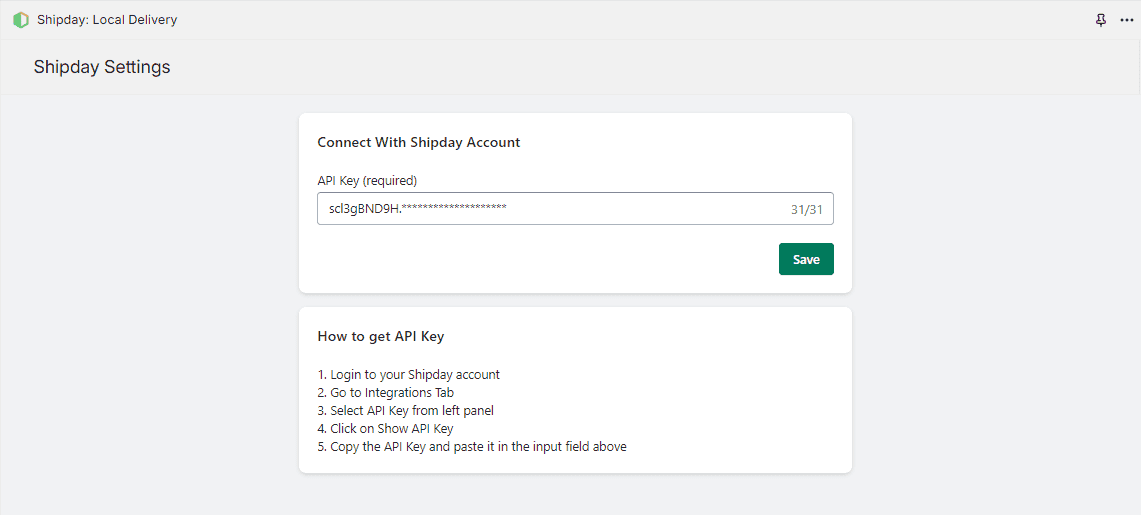Click the 'API Key (required)' field label
The image size is (1141, 515).
[x=367, y=181]
